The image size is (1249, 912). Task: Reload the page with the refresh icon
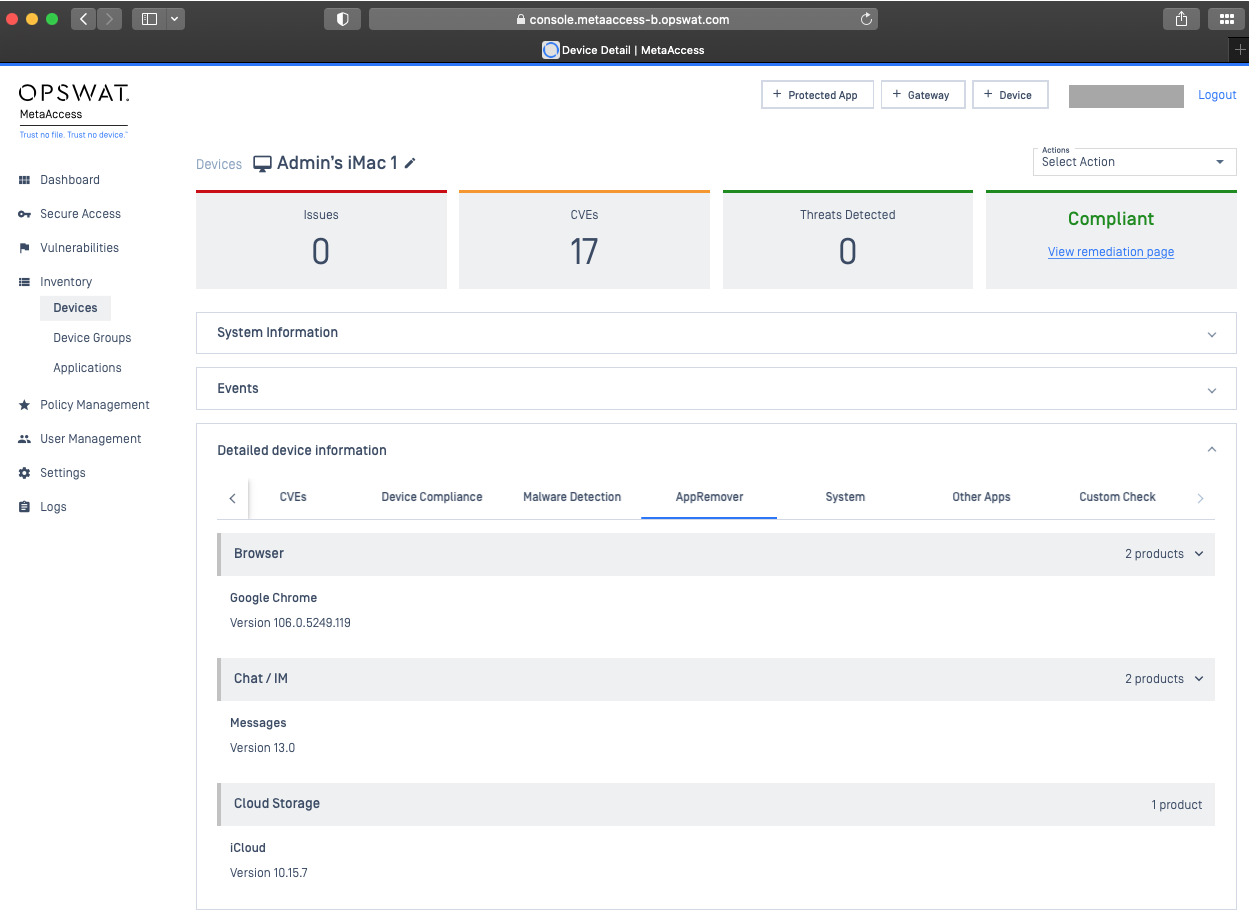pyautogui.click(x=866, y=19)
